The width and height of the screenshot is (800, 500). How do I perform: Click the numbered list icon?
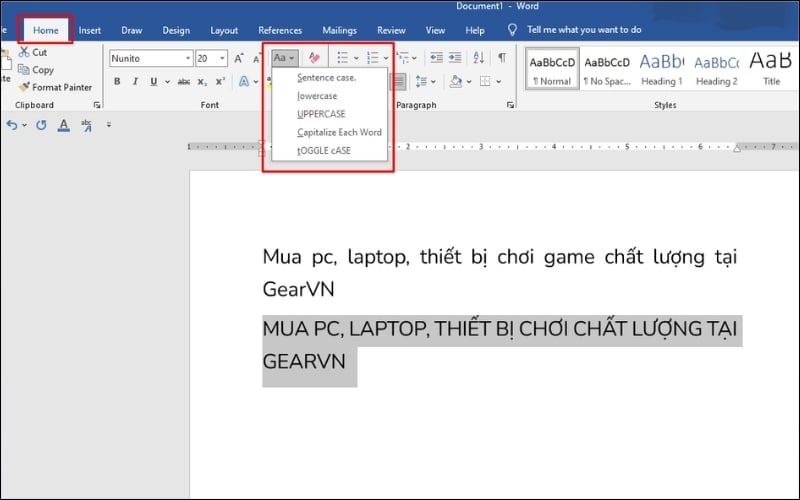click(373, 58)
